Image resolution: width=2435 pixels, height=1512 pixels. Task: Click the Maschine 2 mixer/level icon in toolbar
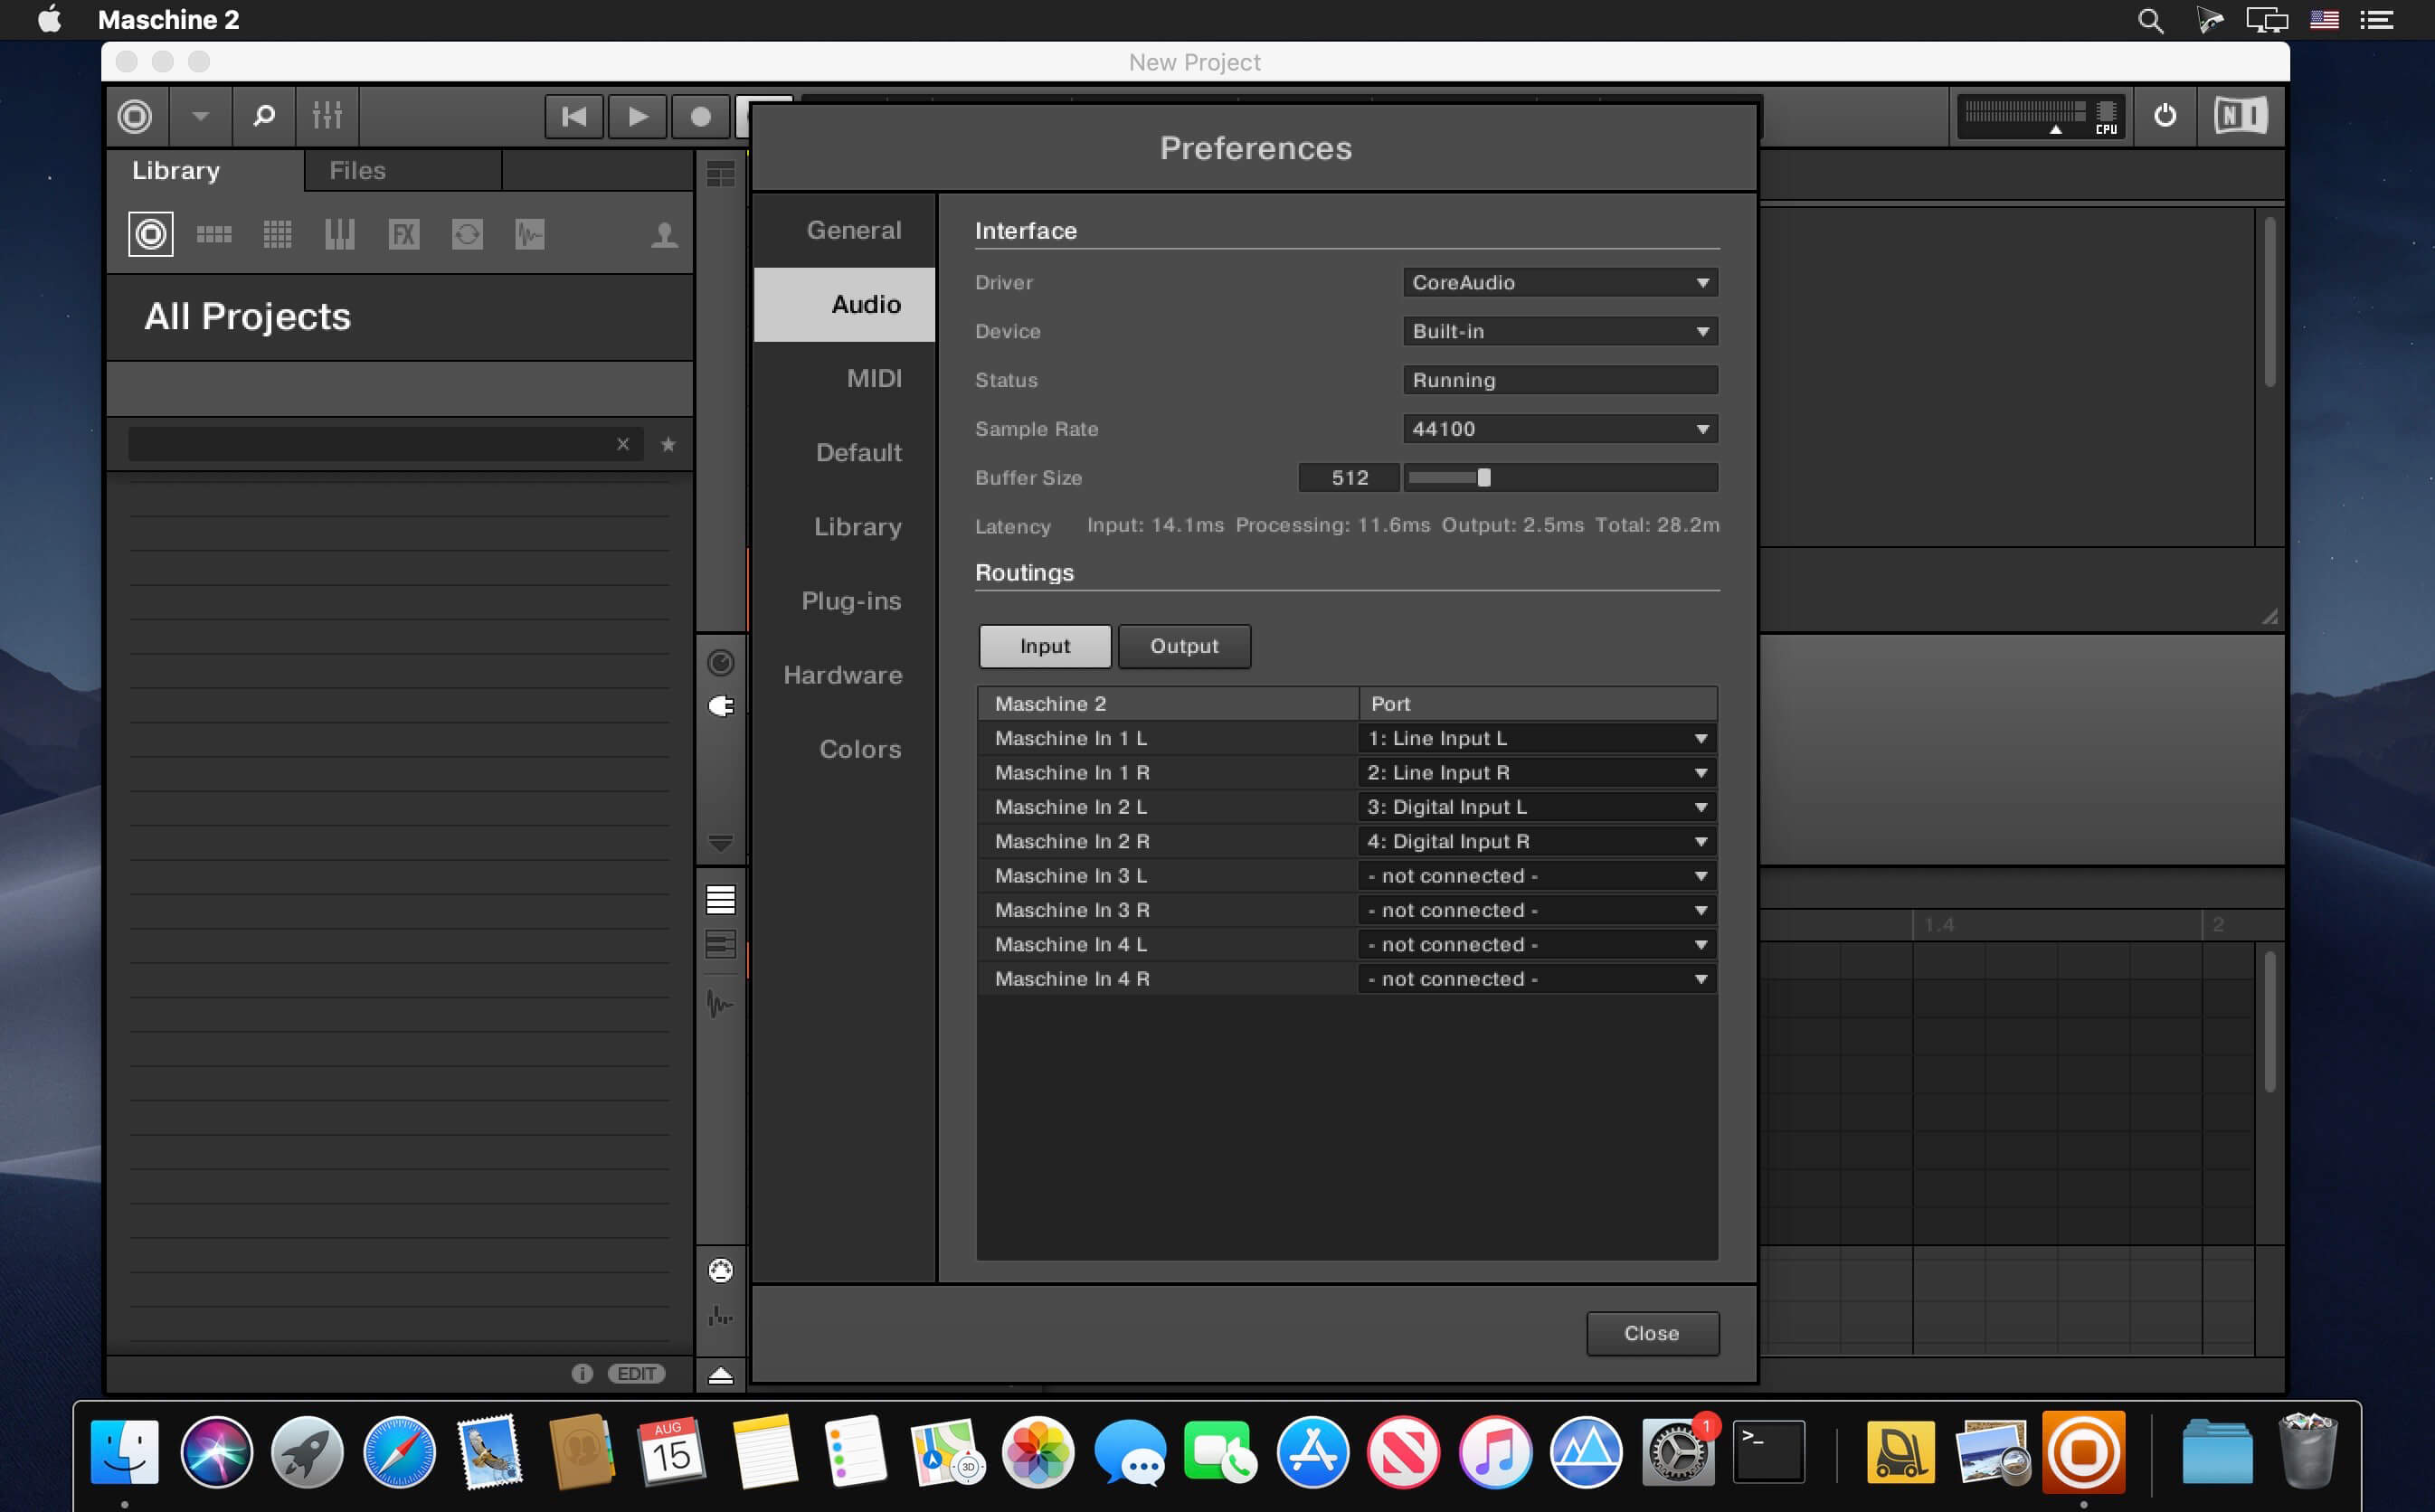tap(326, 117)
